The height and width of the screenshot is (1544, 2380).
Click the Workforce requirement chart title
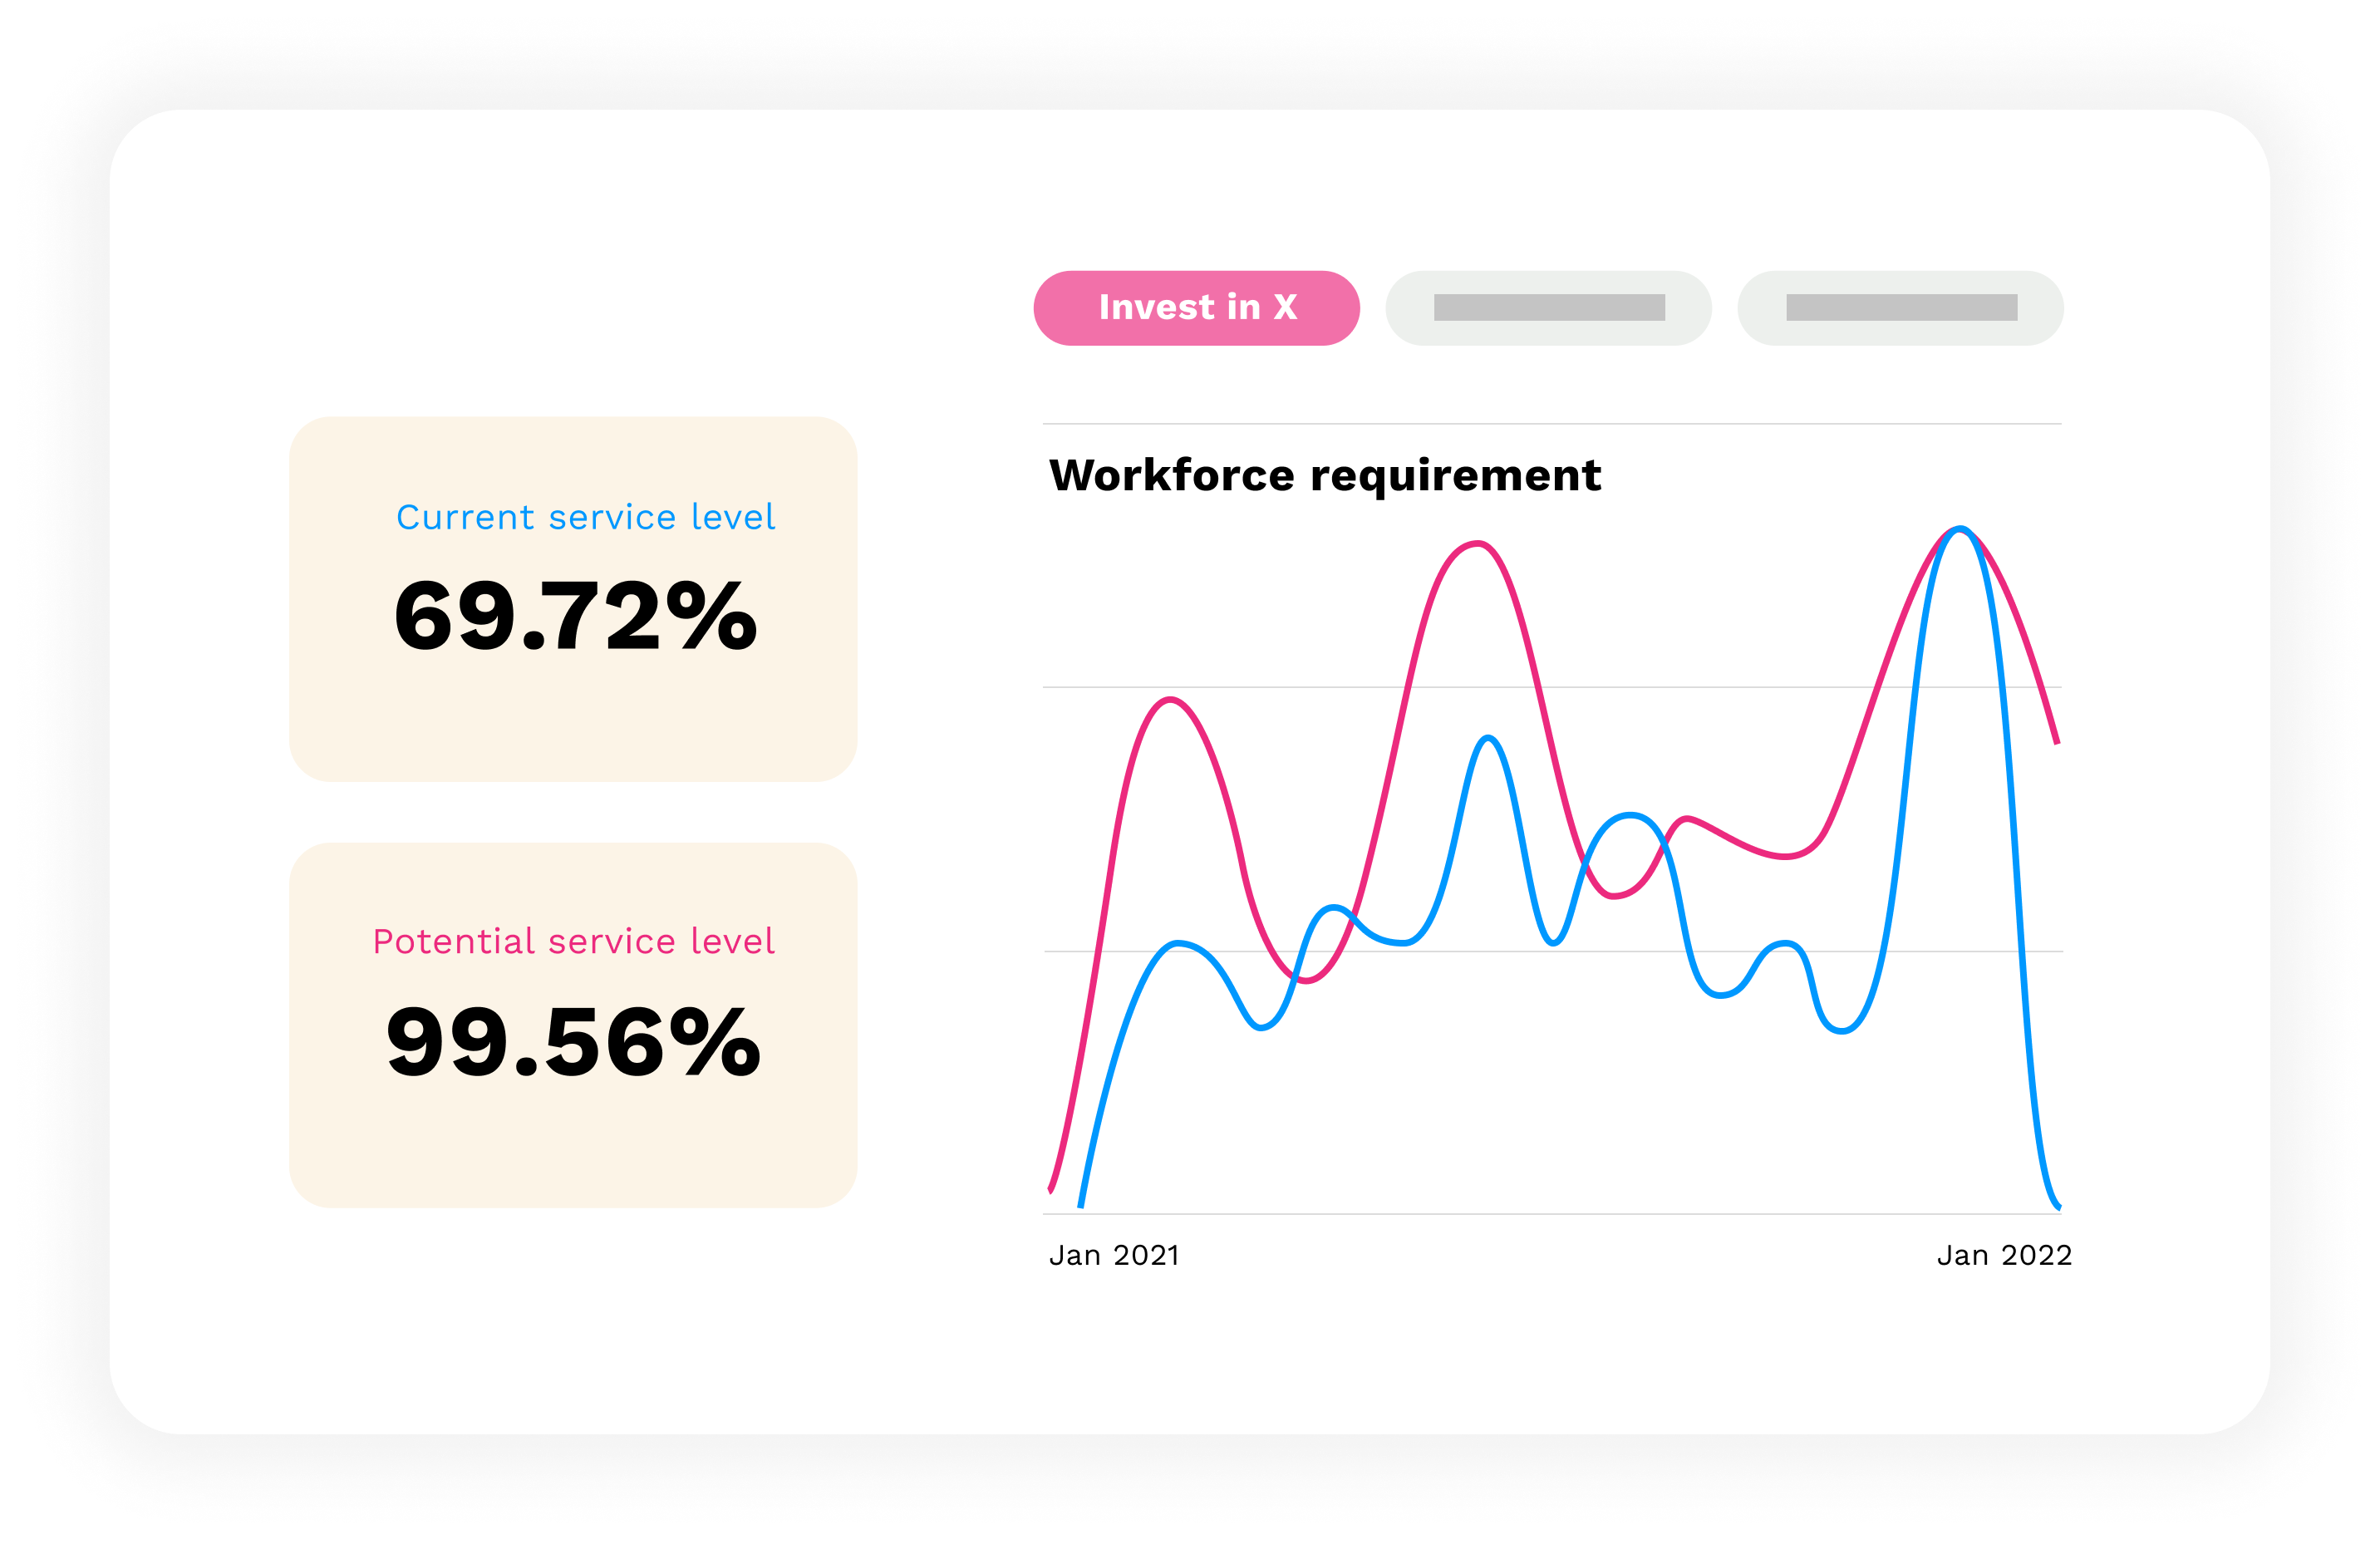tap(1325, 475)
